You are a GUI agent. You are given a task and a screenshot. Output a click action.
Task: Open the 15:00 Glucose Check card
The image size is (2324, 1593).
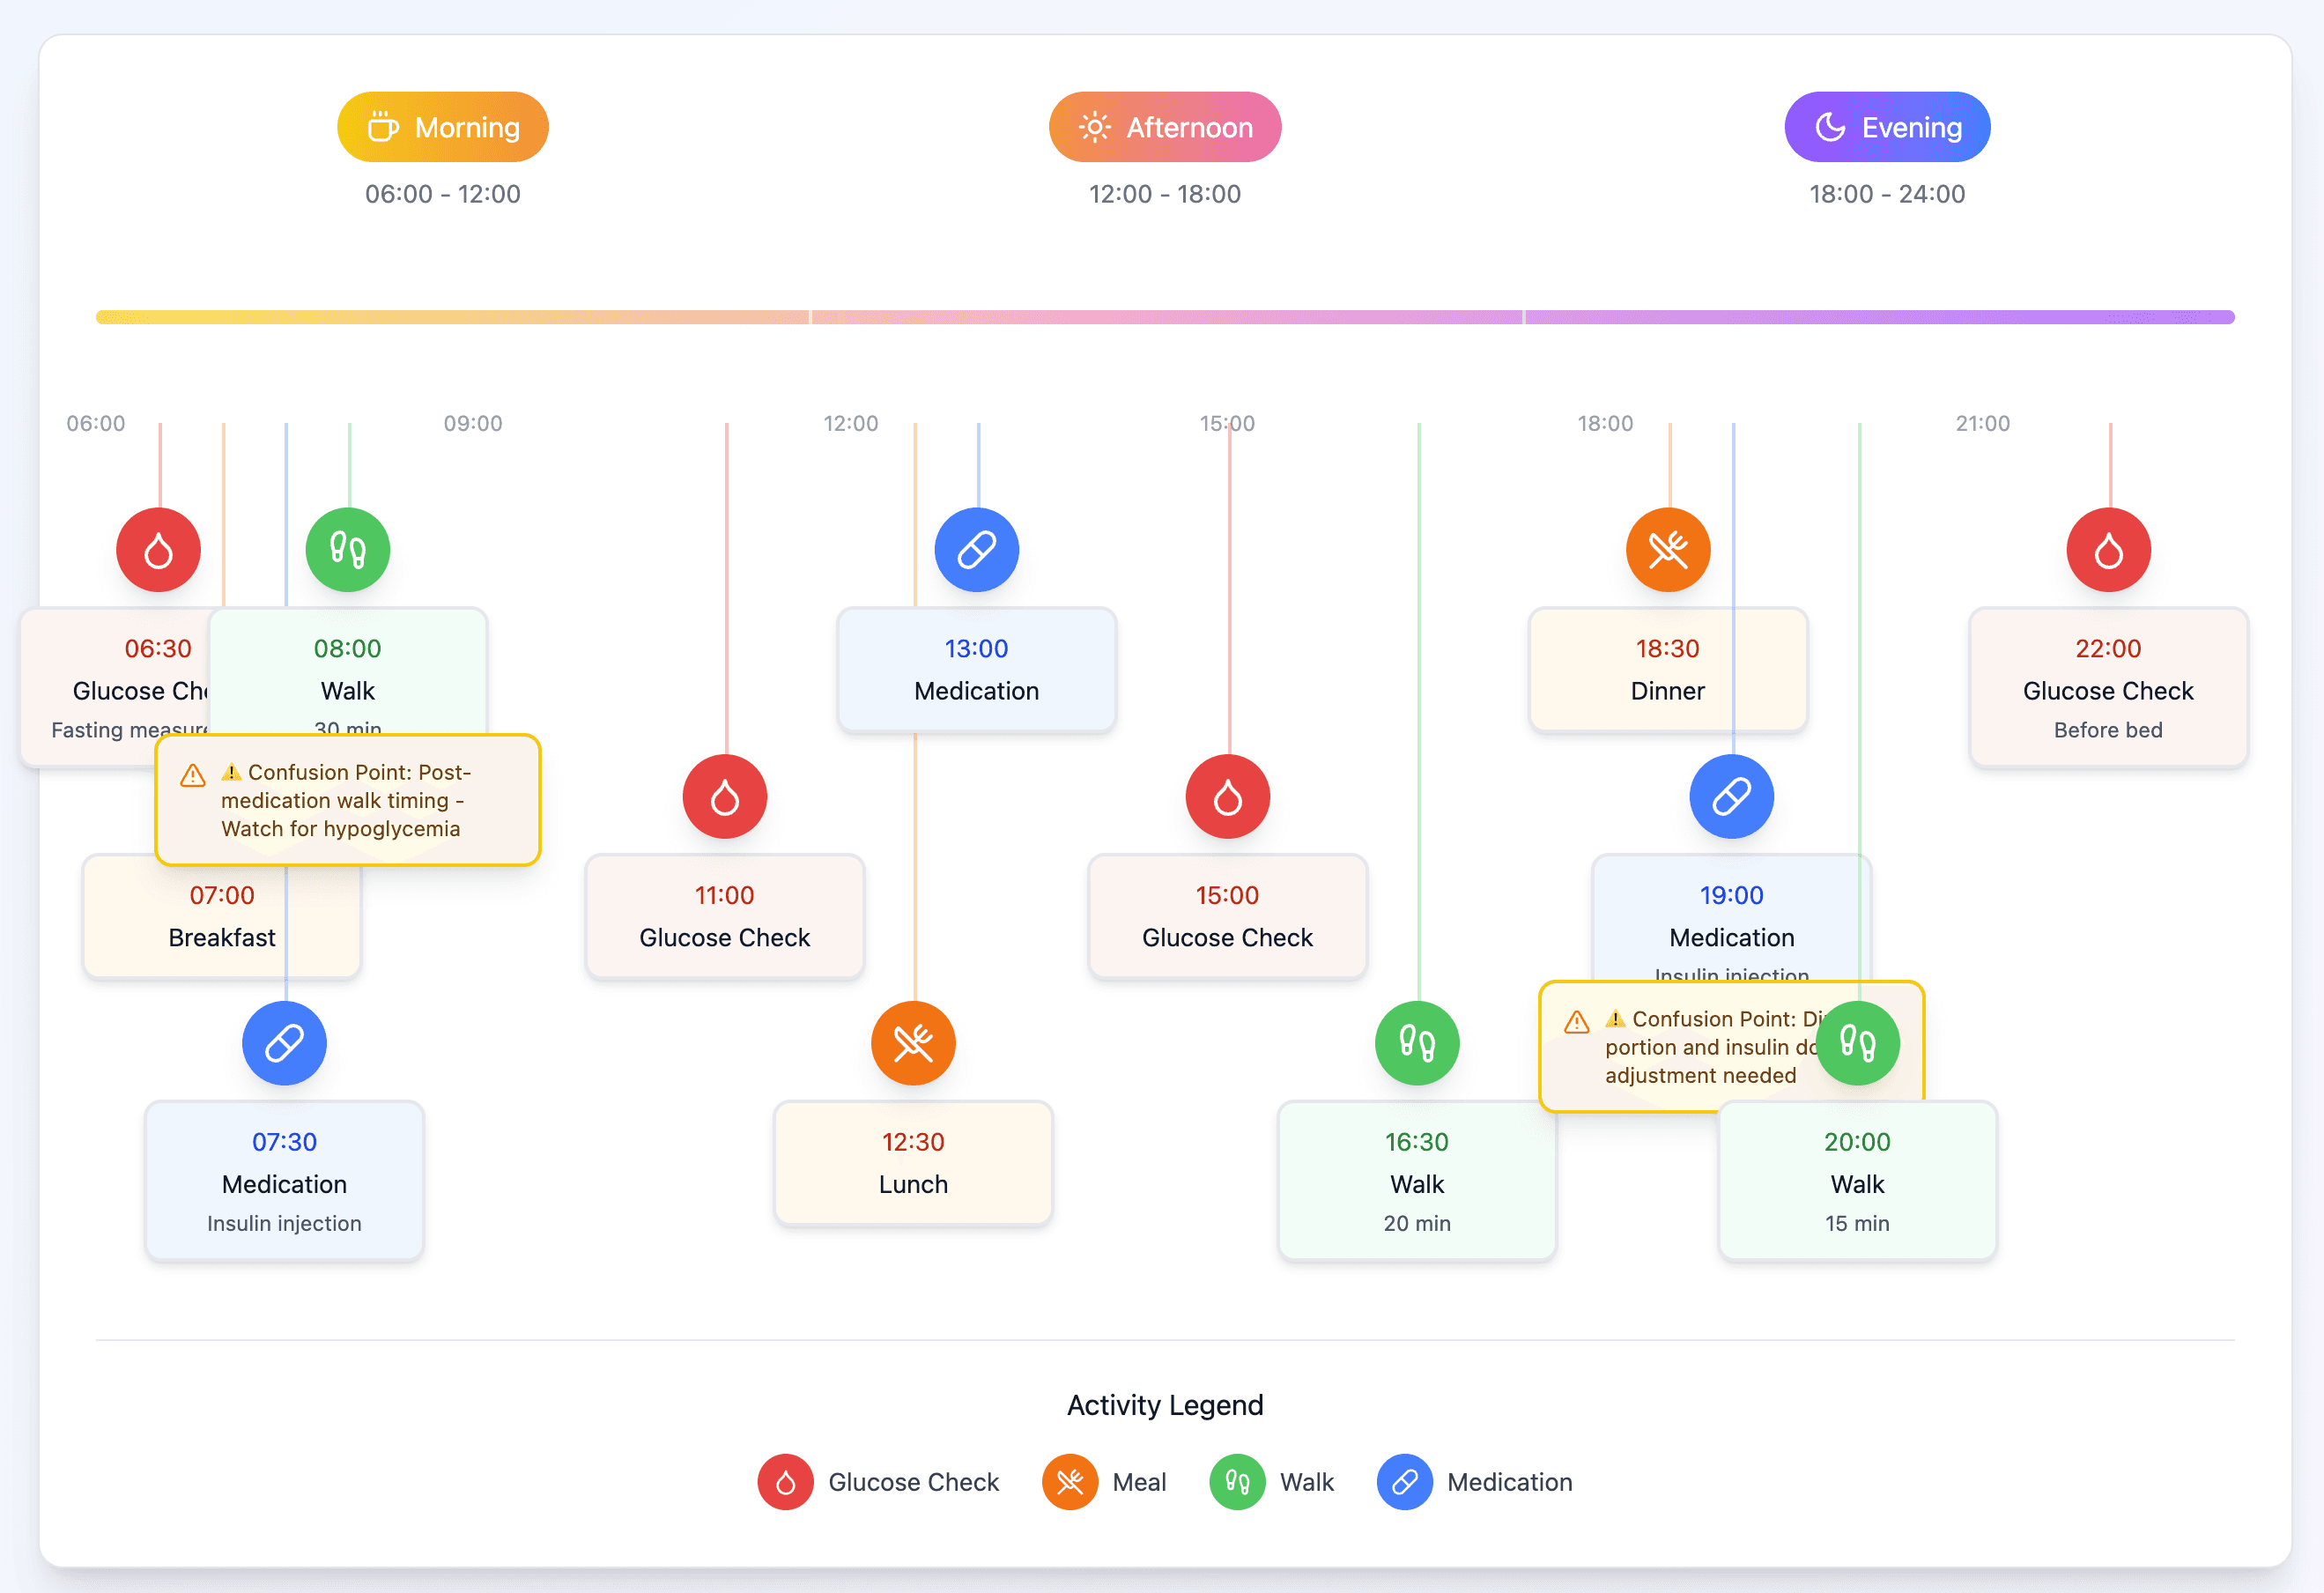click(1227, 917)
